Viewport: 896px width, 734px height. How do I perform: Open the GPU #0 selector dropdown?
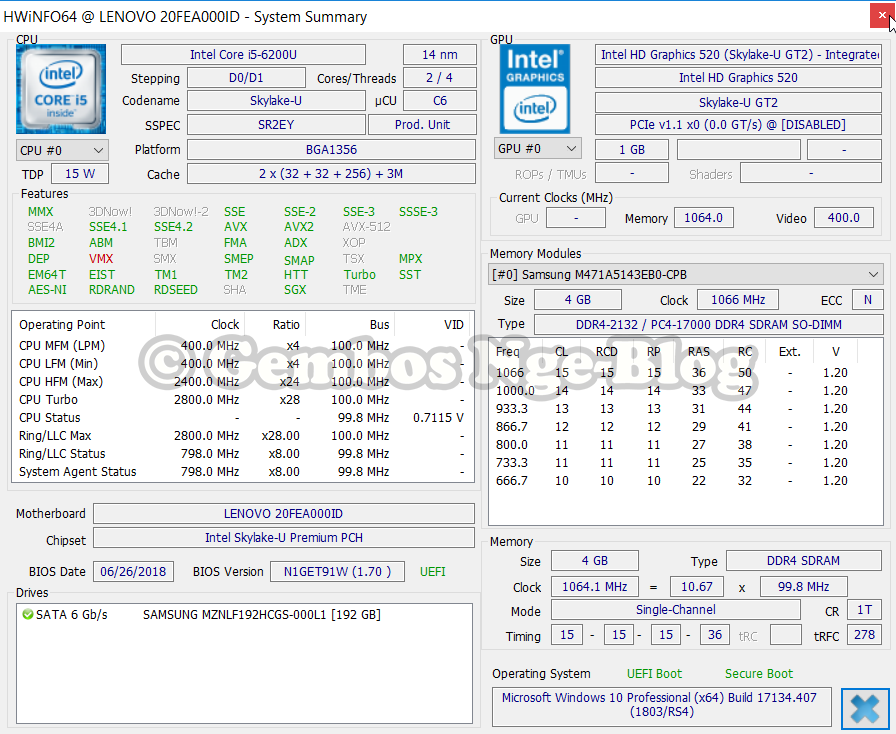[537, 148]
